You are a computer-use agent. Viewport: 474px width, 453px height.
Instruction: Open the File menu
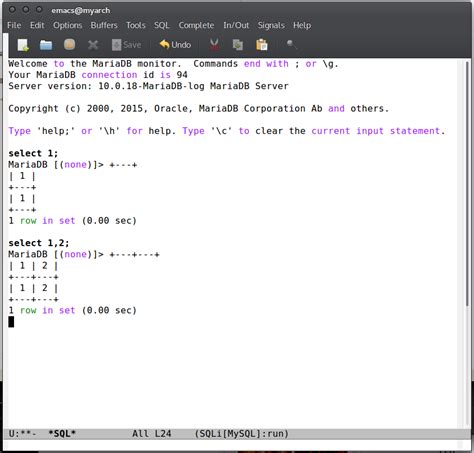point(14,25)
